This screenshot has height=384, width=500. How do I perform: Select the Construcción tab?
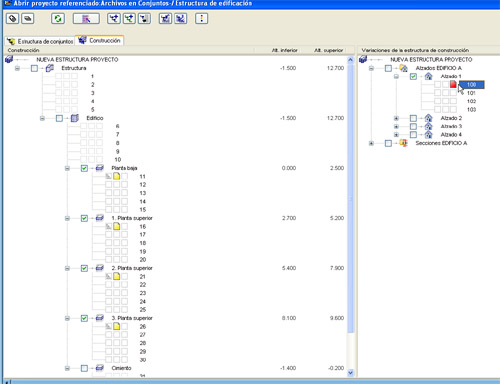(99, 40)
